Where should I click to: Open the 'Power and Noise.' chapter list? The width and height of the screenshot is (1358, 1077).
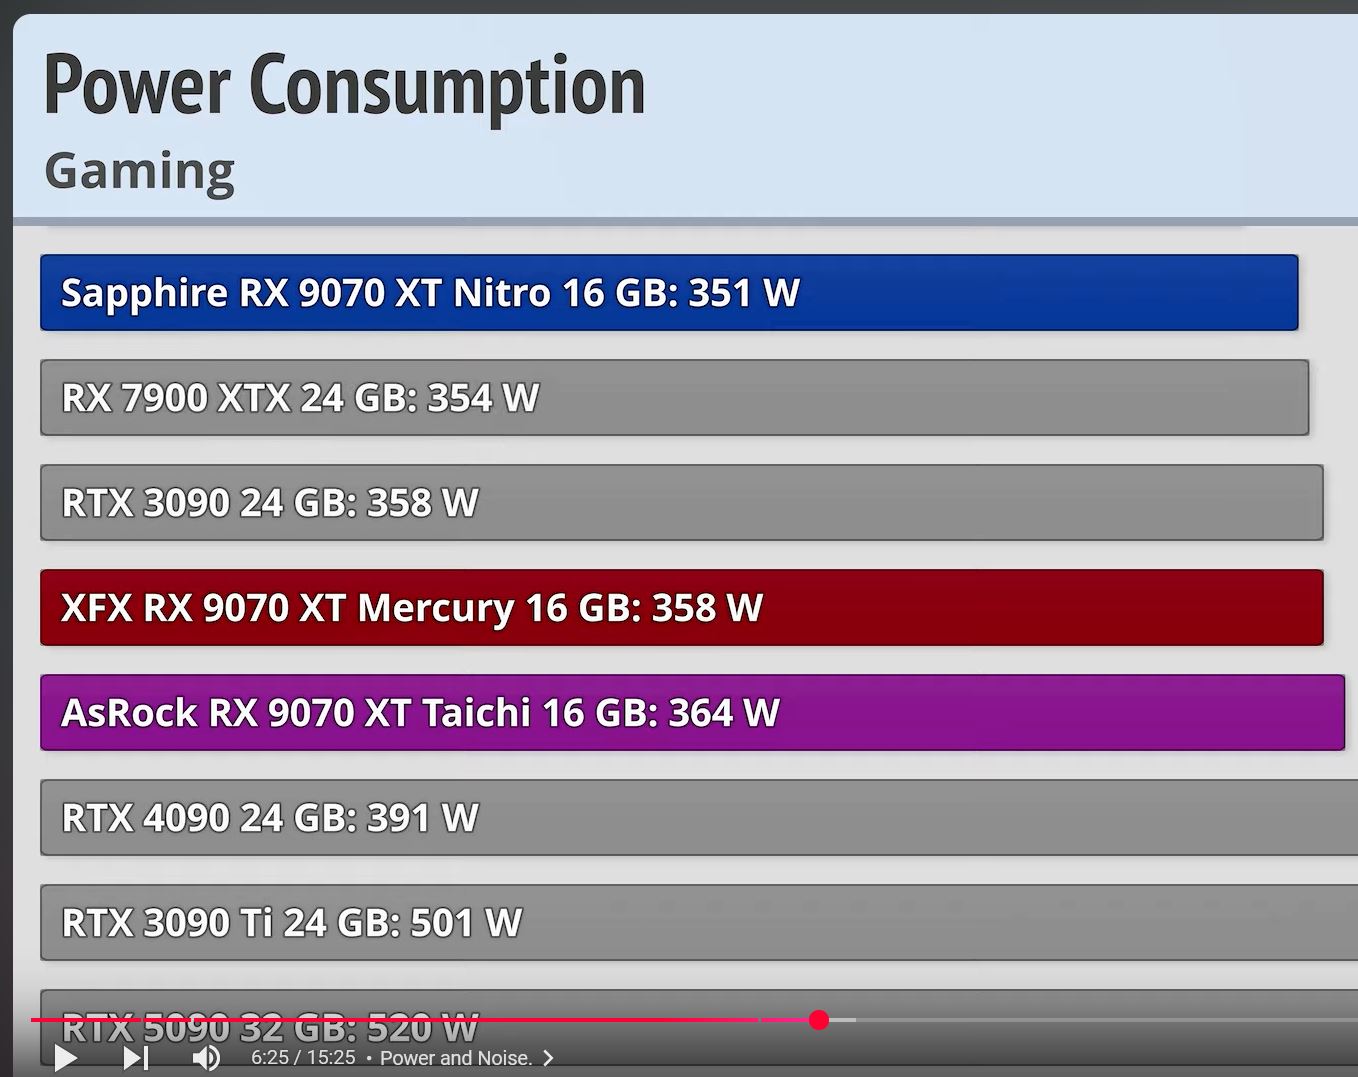[x=466, y=1058]
